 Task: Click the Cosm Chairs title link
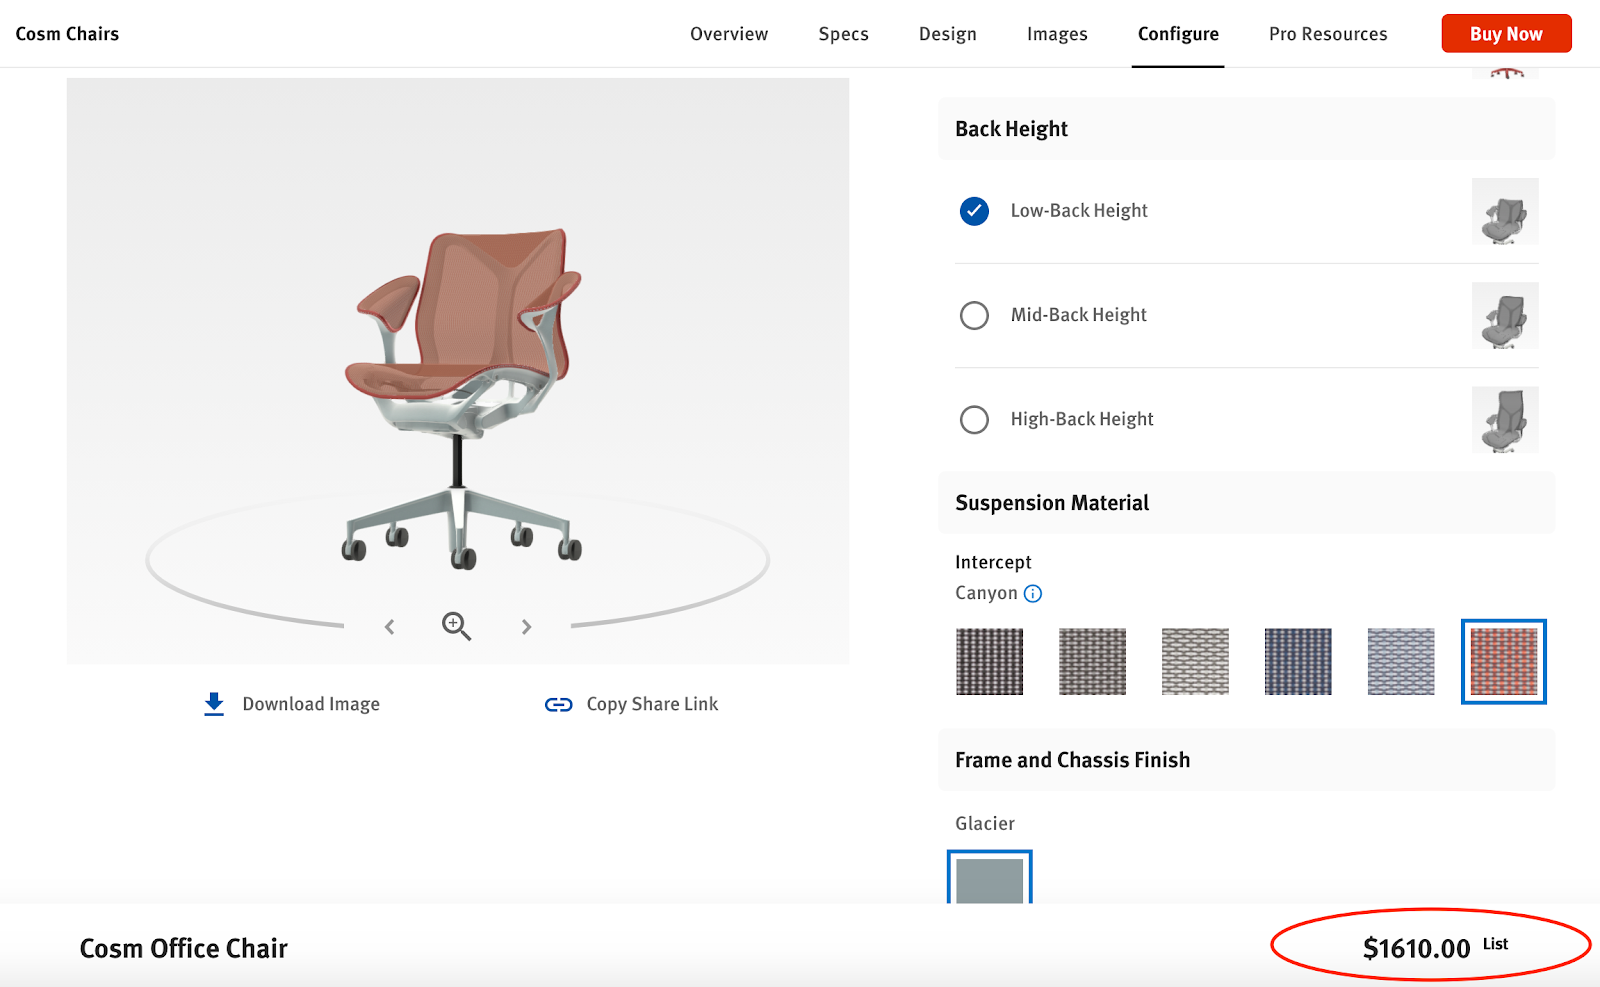coord(67,34)
